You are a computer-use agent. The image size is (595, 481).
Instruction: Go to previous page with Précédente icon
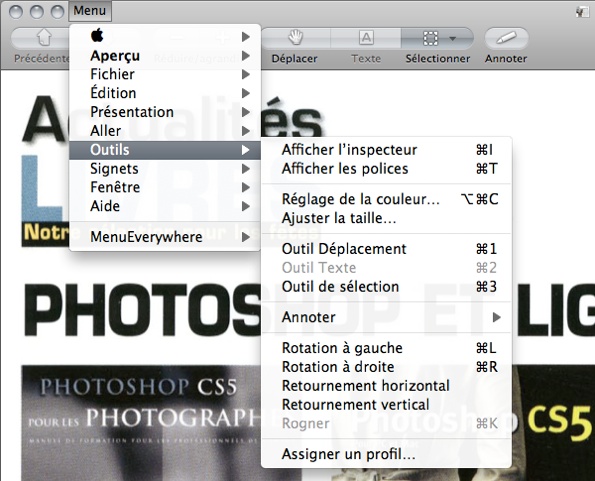(x=44, y=38)
